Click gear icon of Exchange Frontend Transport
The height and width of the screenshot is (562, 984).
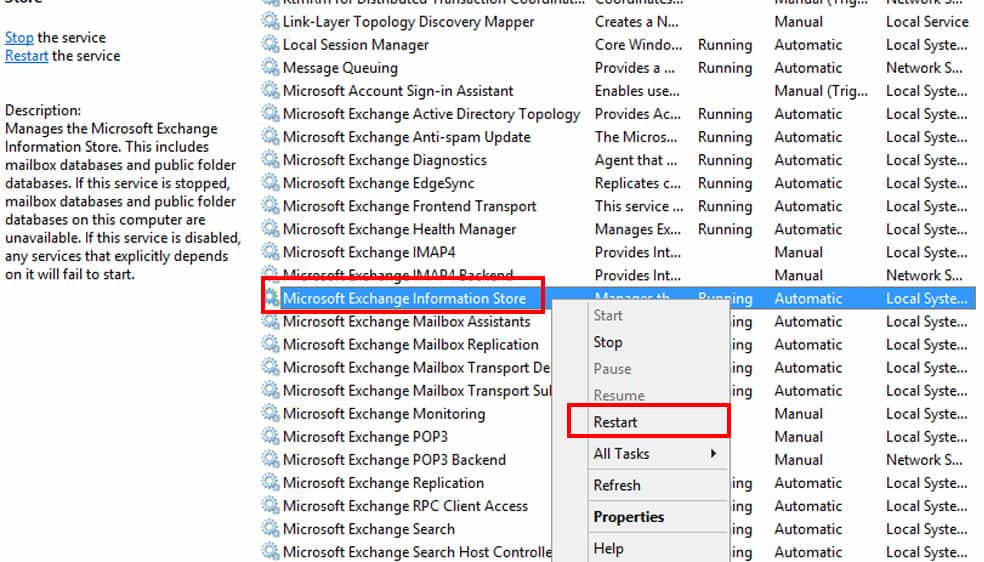point(270,206)
